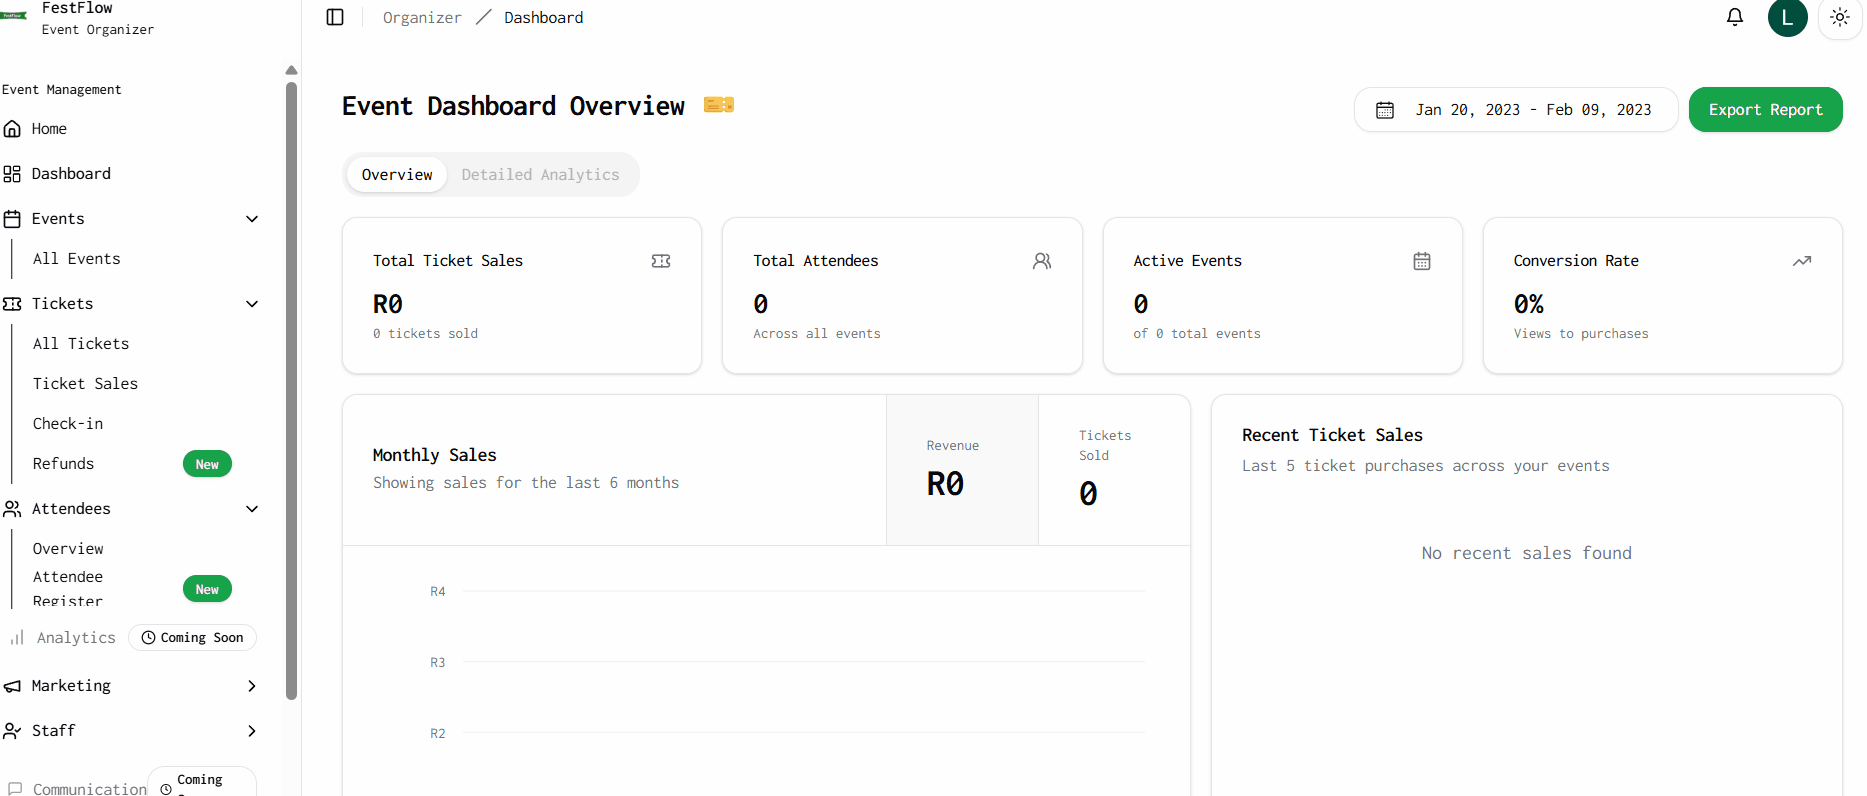Viewport: 1867px width, 796px height.
Task: Toggle the Revenue chart view
Action: [x=961, y=470]
